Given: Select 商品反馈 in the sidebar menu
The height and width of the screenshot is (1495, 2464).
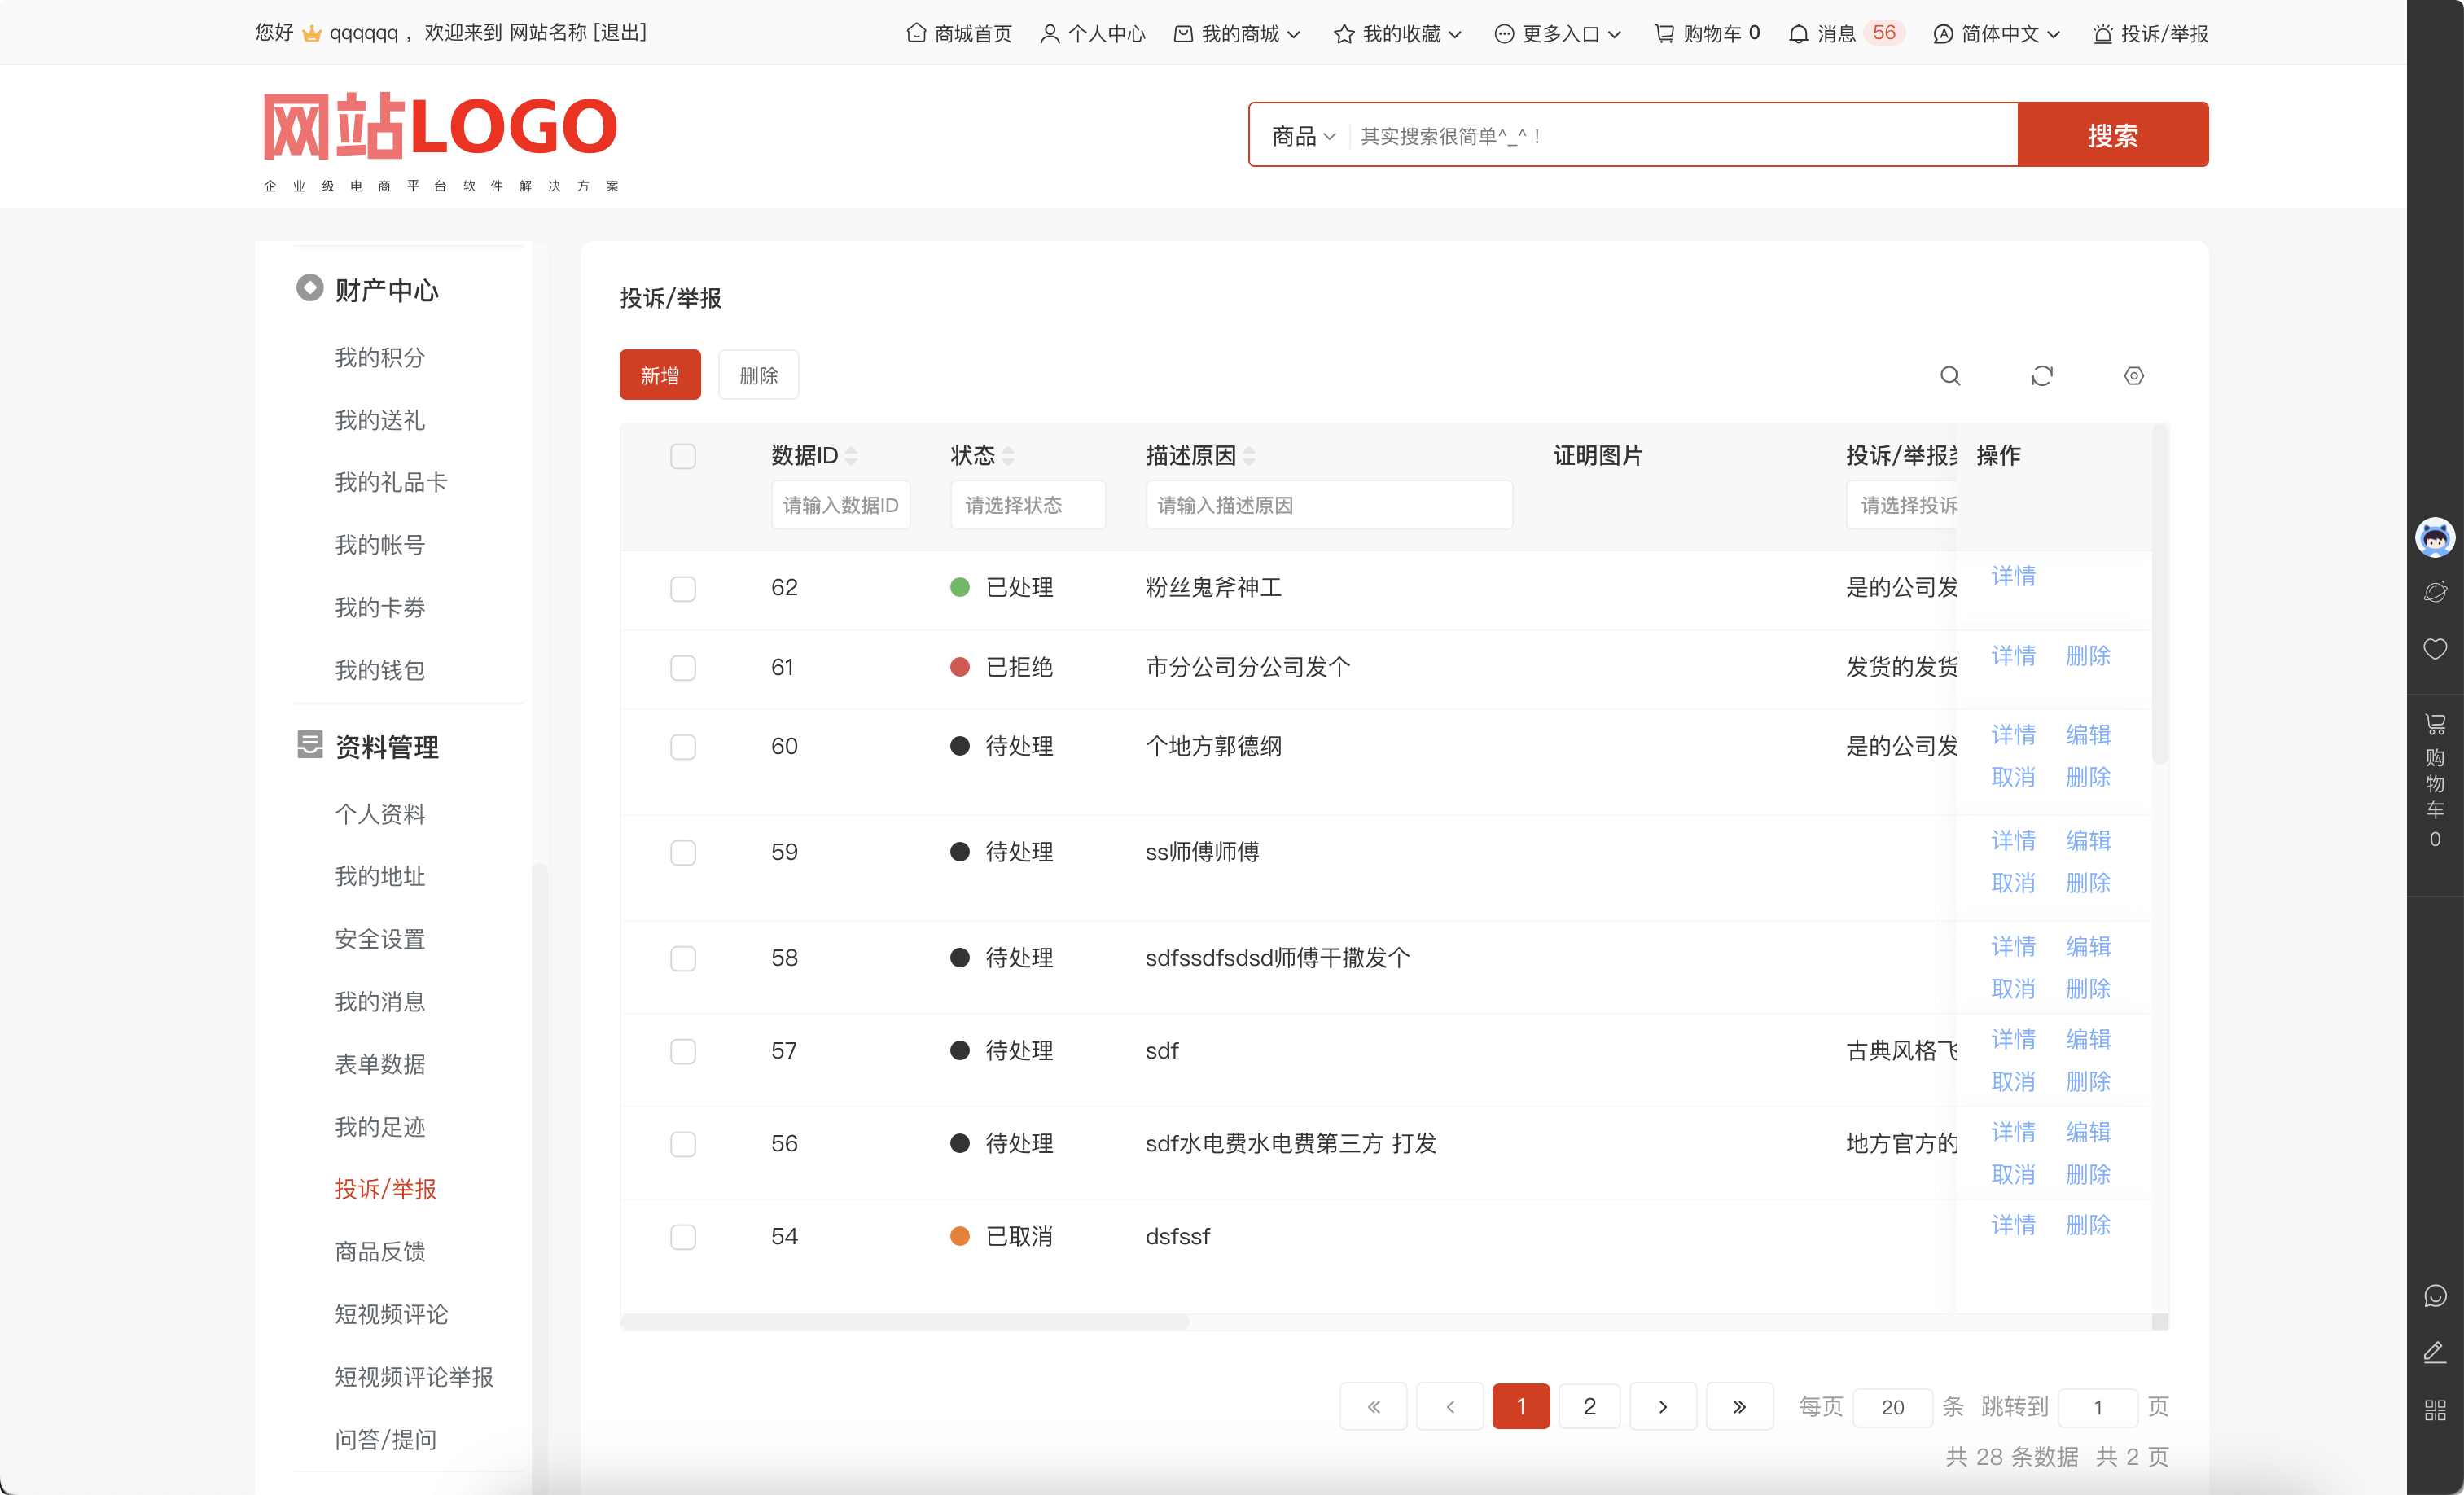Looking at the screenshot, I should tap(380, 1251).
